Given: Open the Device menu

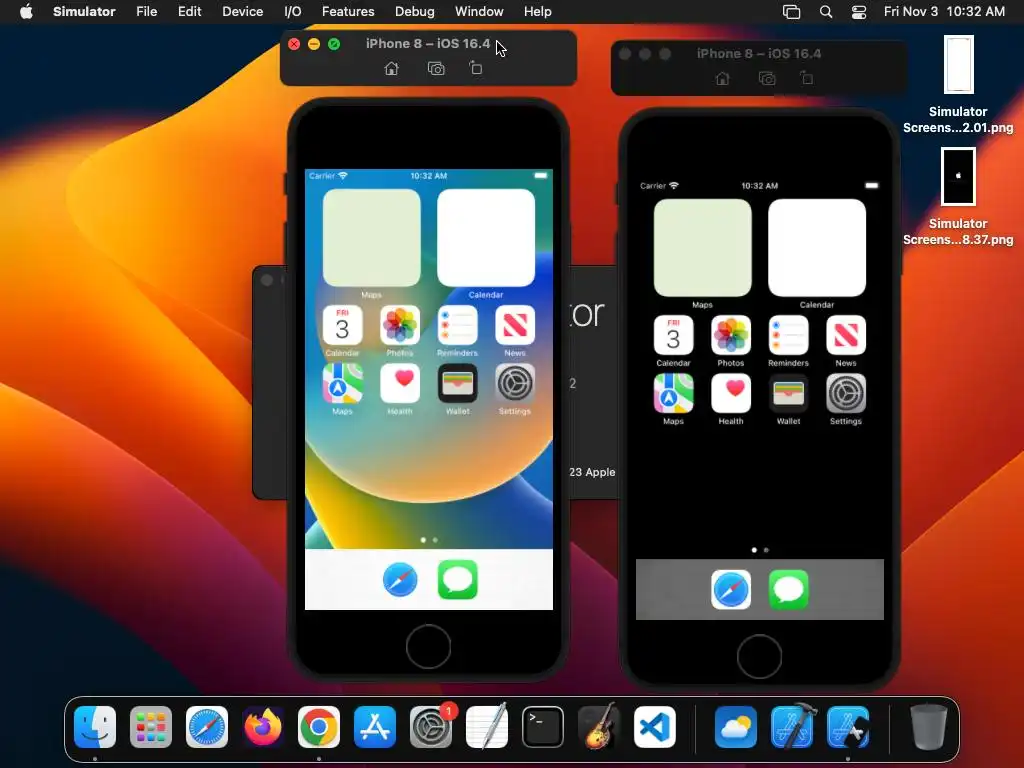Looking at the screenshot, I should tap(242, 12).
